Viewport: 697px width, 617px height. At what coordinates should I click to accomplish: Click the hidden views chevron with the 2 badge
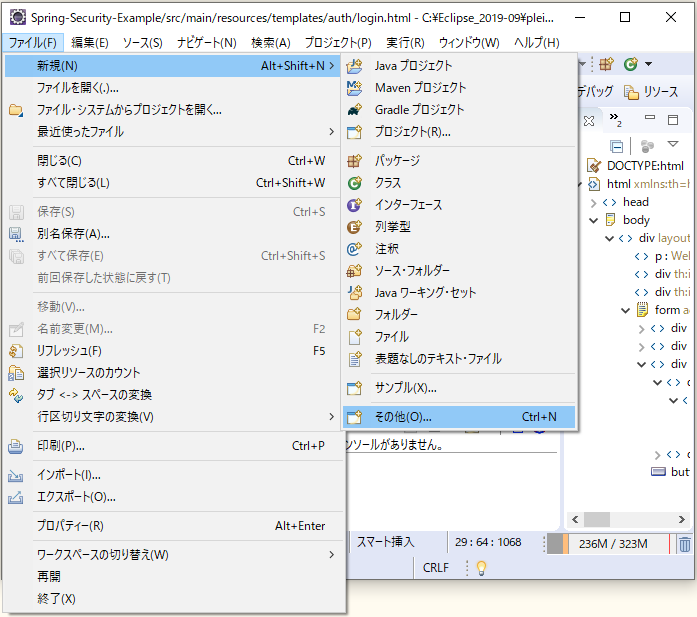[x=615, y=119]
